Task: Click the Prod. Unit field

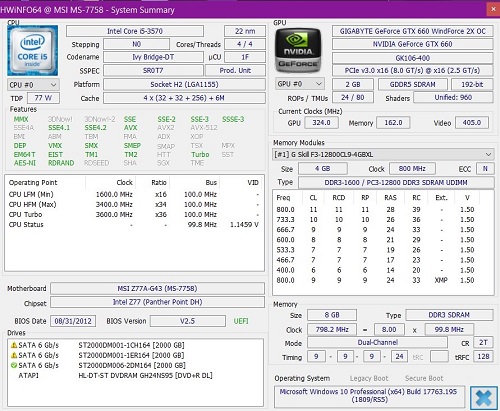Action: coord(235,70)
